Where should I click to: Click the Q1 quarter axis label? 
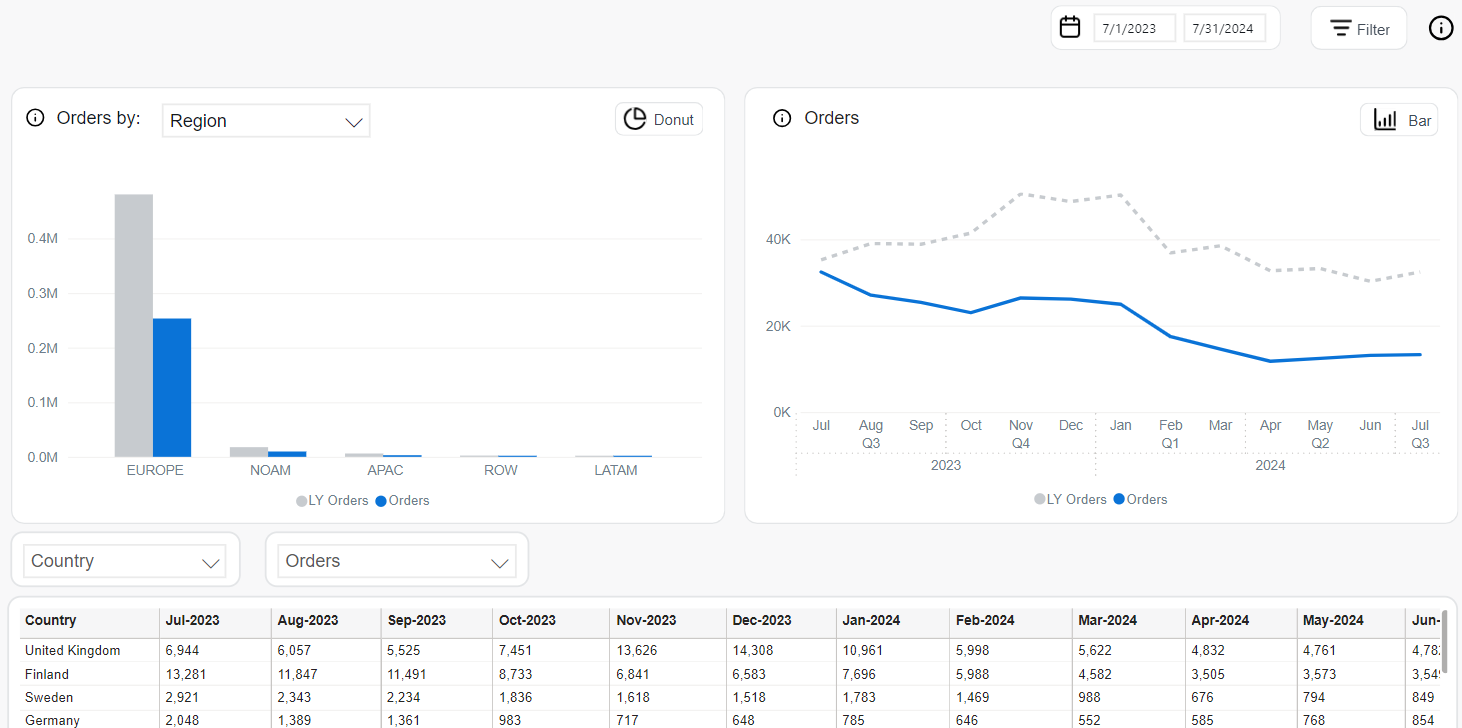pos(1171,443)
